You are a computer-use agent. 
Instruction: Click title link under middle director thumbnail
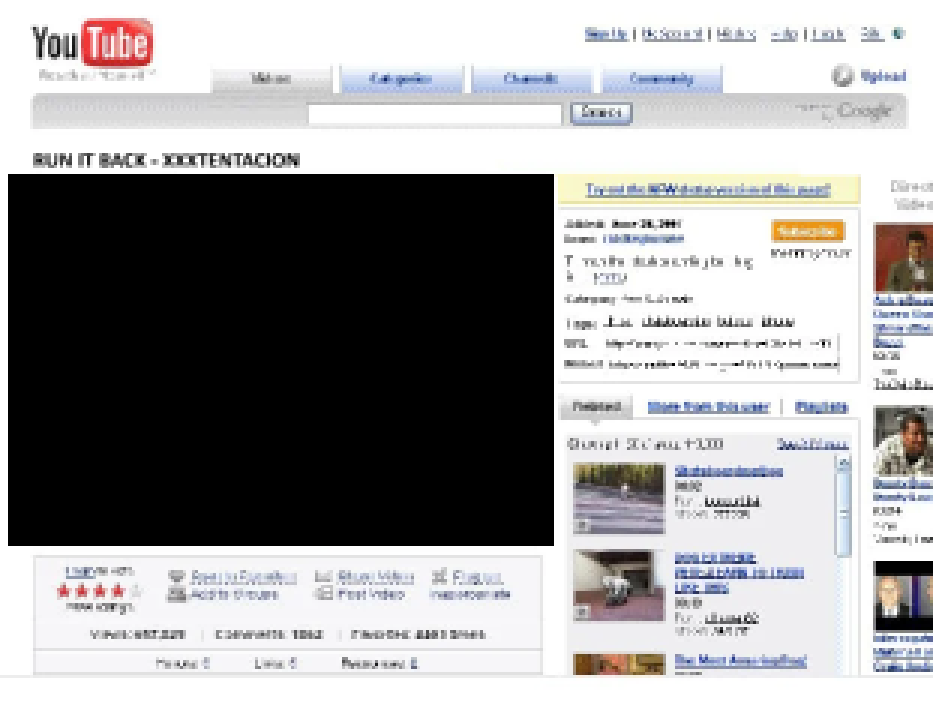click(x=903, y=489)
